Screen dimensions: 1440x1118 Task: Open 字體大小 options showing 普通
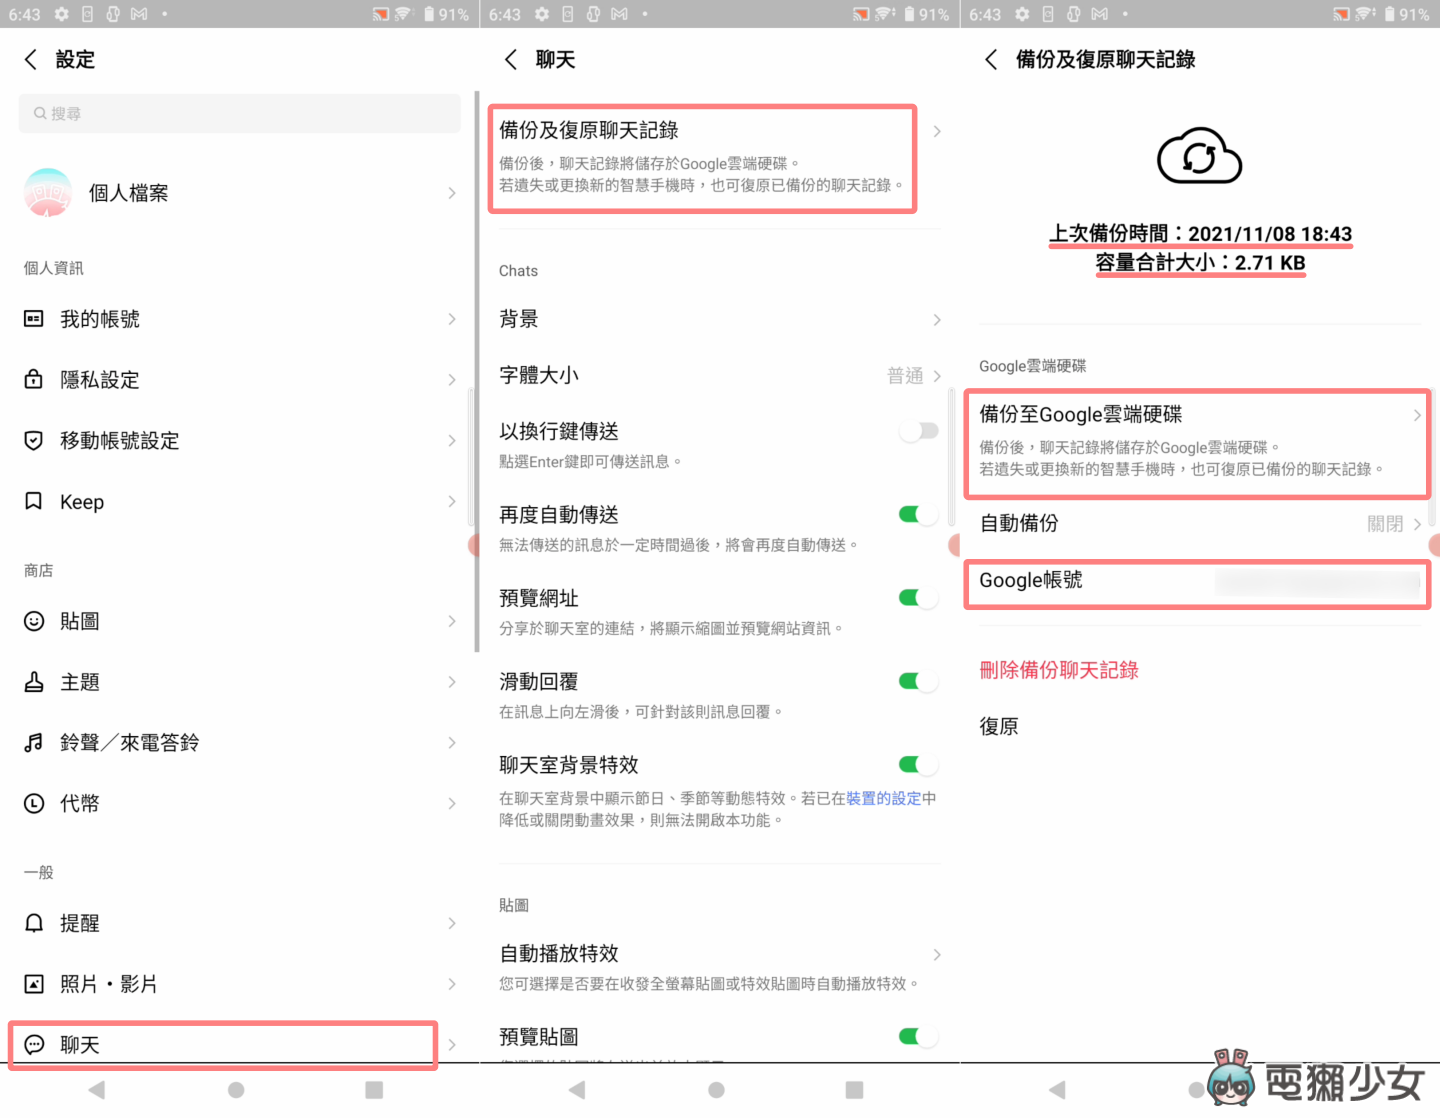pos(717,375)
